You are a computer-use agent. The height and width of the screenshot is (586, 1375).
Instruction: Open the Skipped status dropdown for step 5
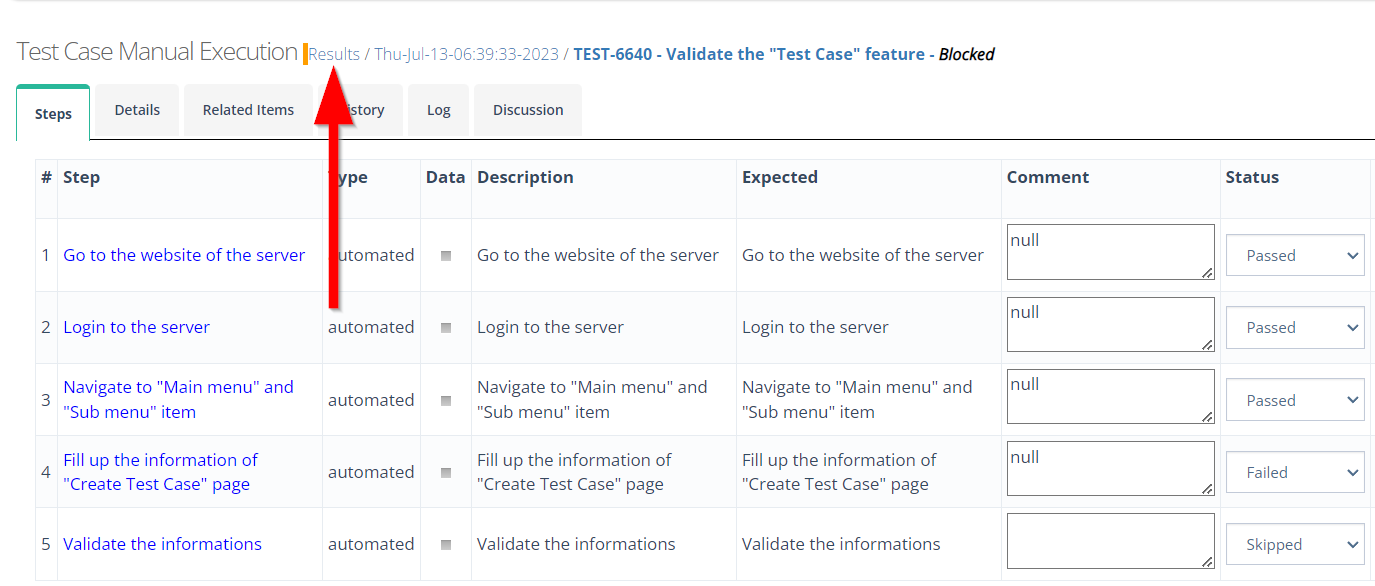tap(1295, 545)
